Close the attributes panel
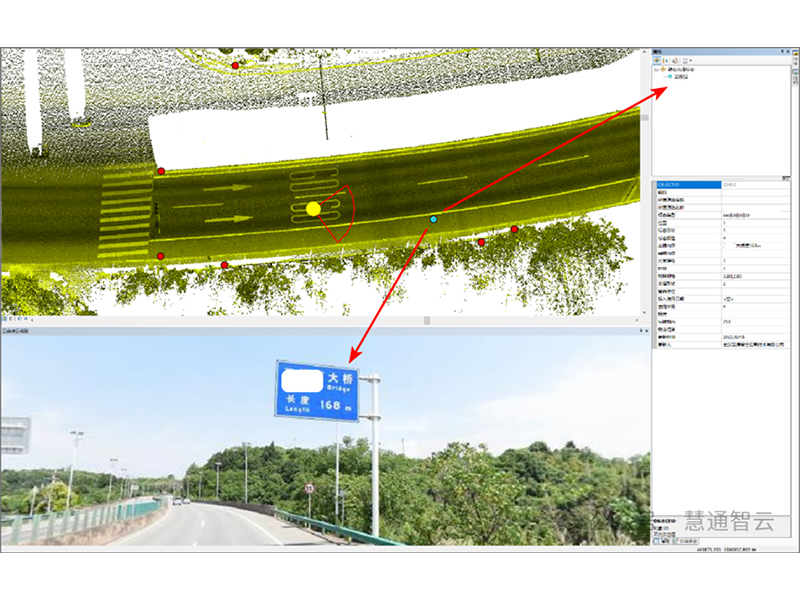The height and width of the screenshot is (600, 800). tap(789, 52)
